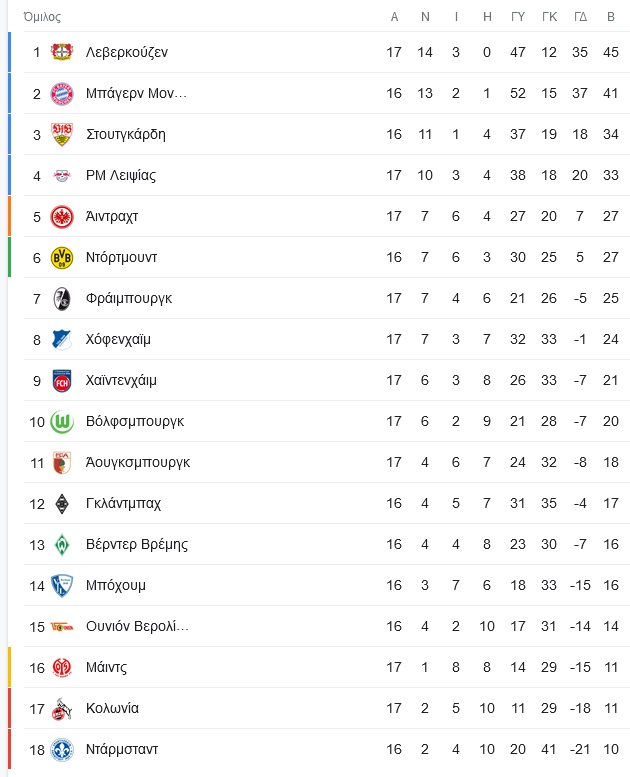This screenshot has width=630, height=777.
Task: Click the Β points column header
Action: coord(611,17)
